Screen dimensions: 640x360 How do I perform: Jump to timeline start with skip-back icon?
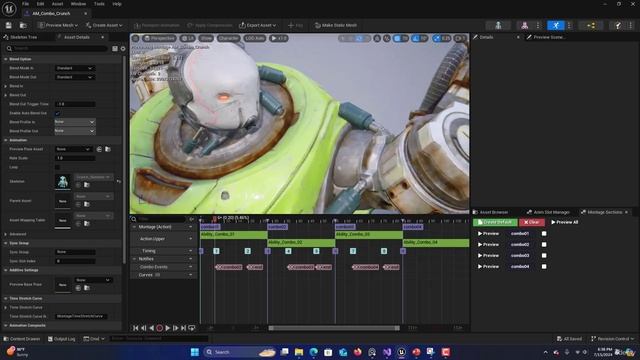[136, 328]
